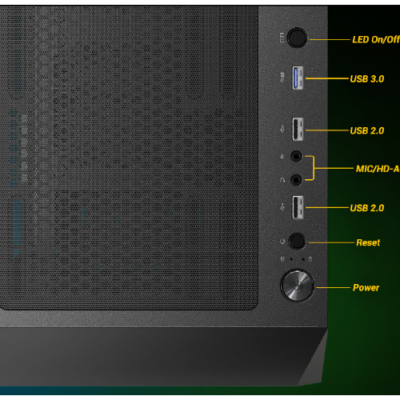Click the "USB 2.0" label above MIC/HD-A label
This screenshot has width=400, height=400.
[367, 131]
